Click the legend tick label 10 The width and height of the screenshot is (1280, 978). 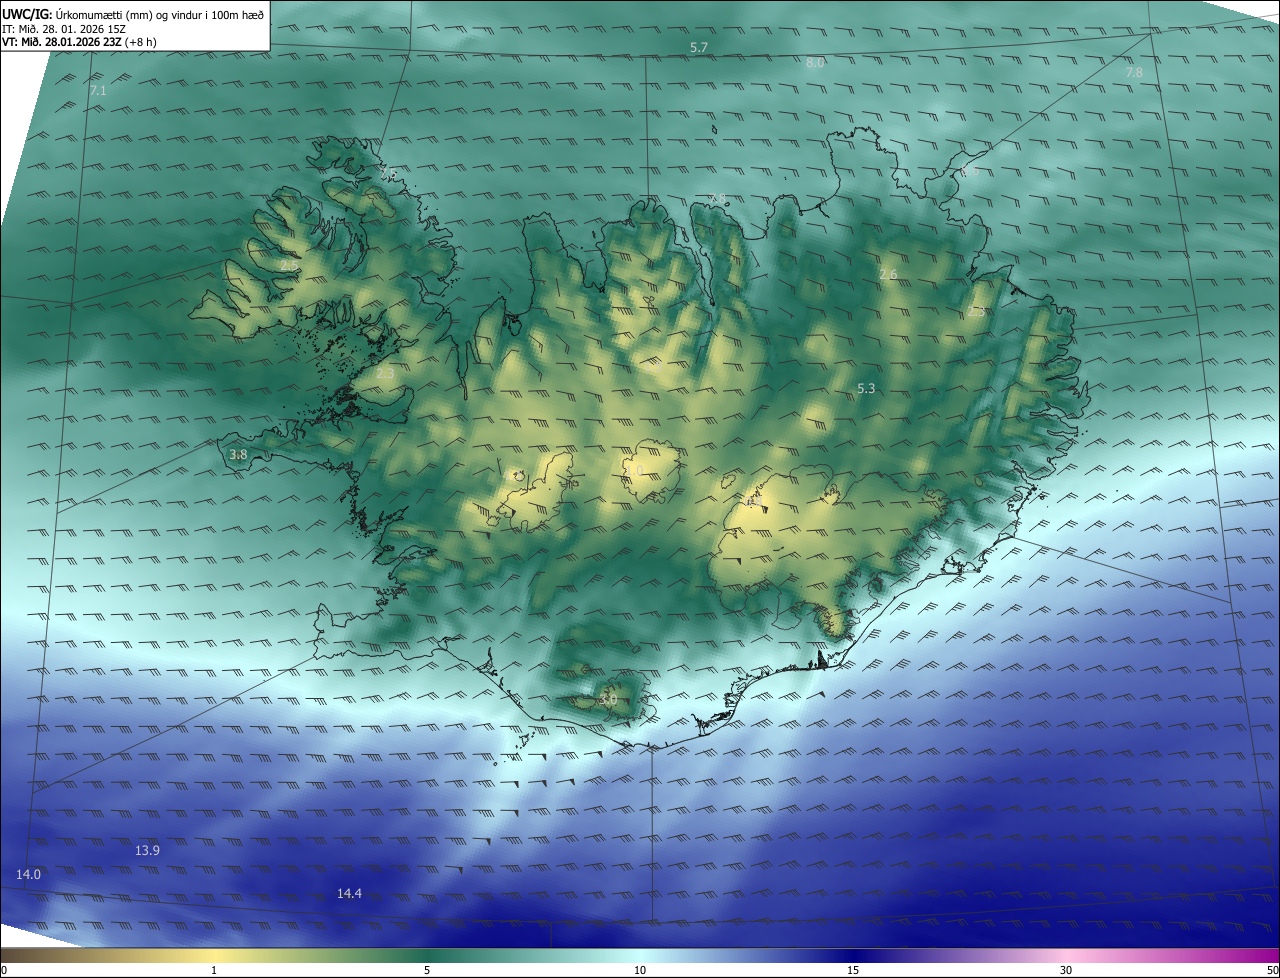point(640,971)
